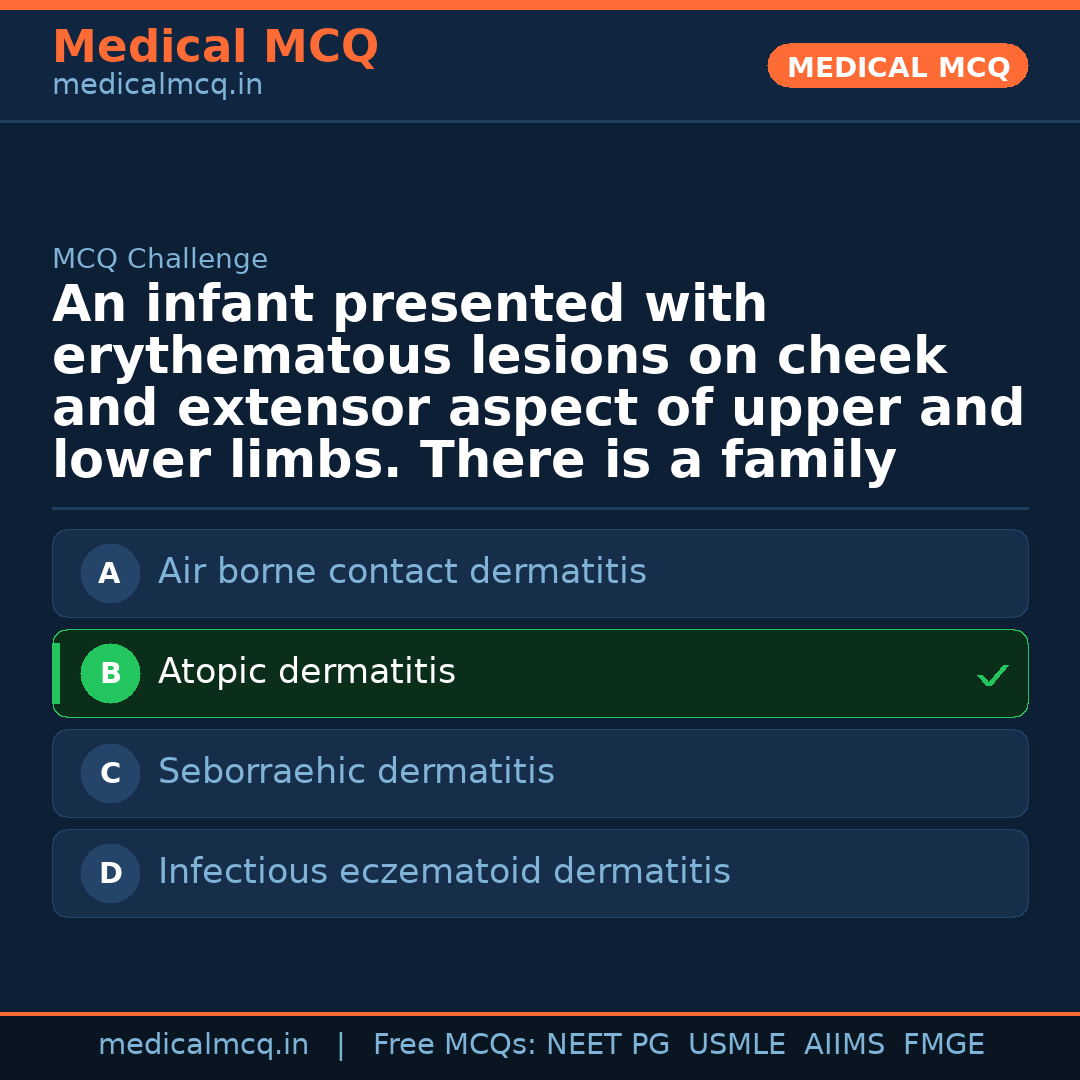Open the medicalmcq.in link in the footer

click(x=203, y=1045)
